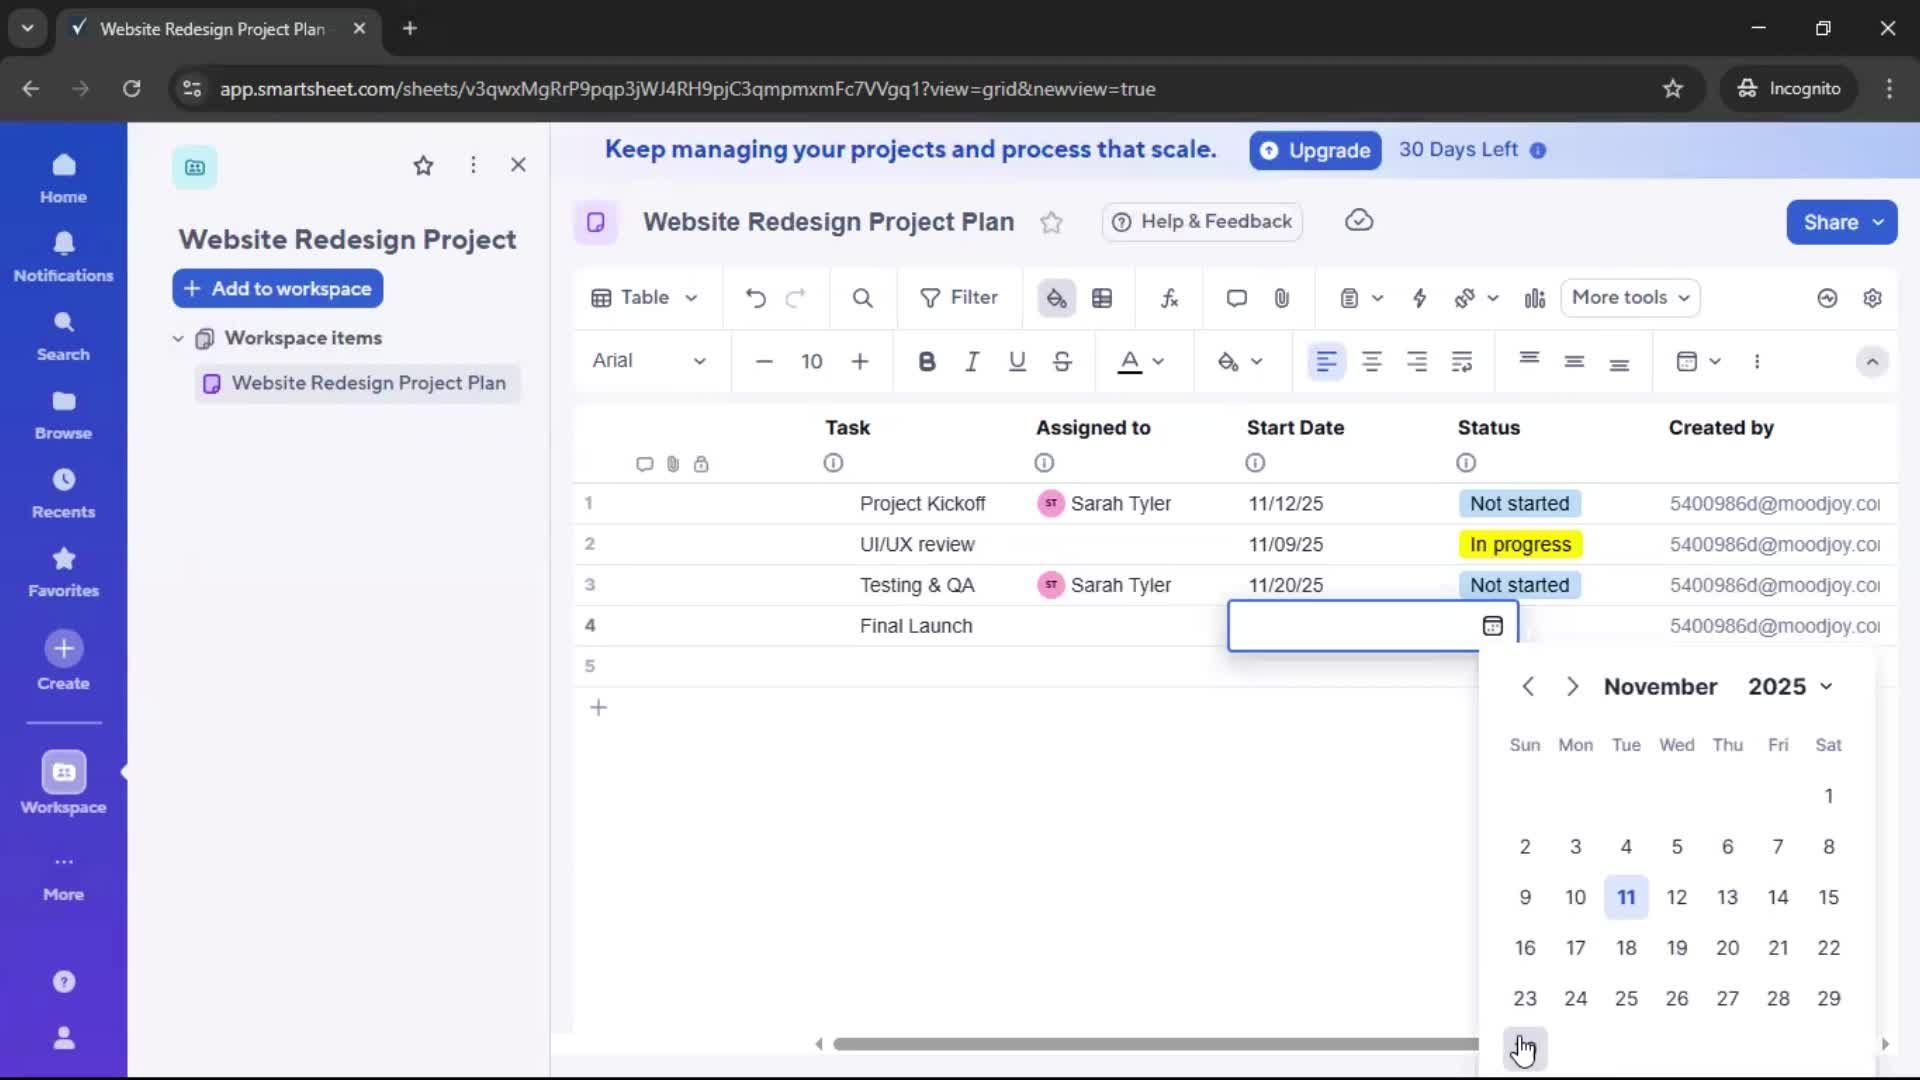Viewport: 1920px width, 1080px height.
Task: Open the charts icon near More tools
Action: pyautogui.click(x=1535, y=297)
